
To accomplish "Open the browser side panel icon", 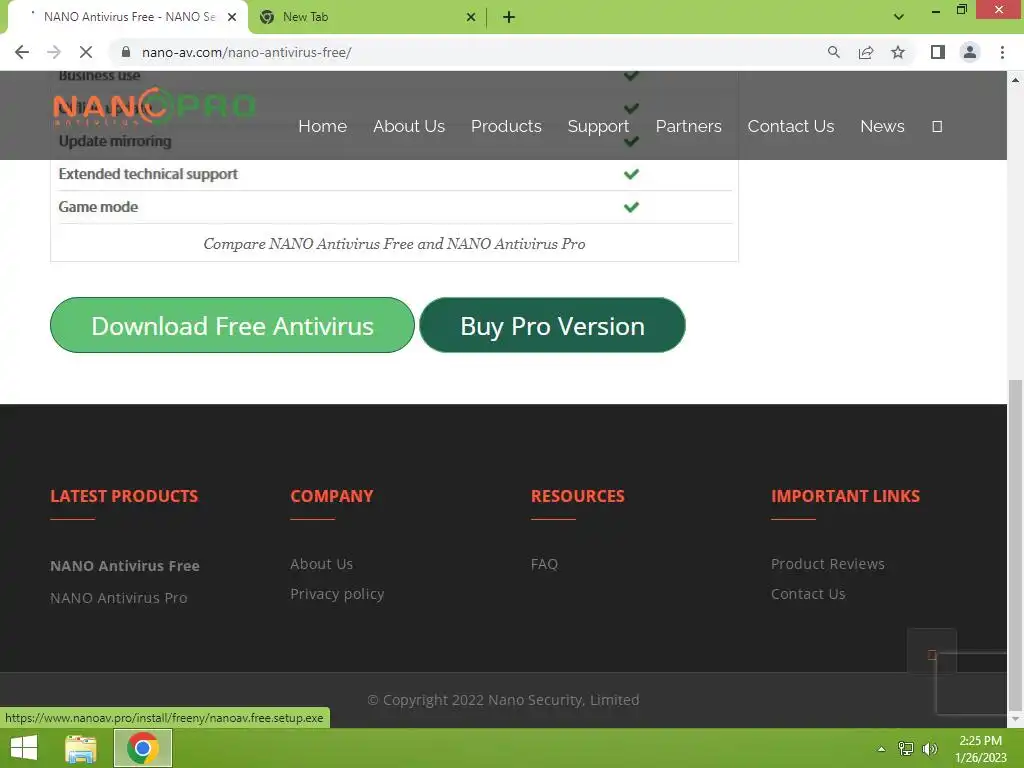I will tap(938, 52).
